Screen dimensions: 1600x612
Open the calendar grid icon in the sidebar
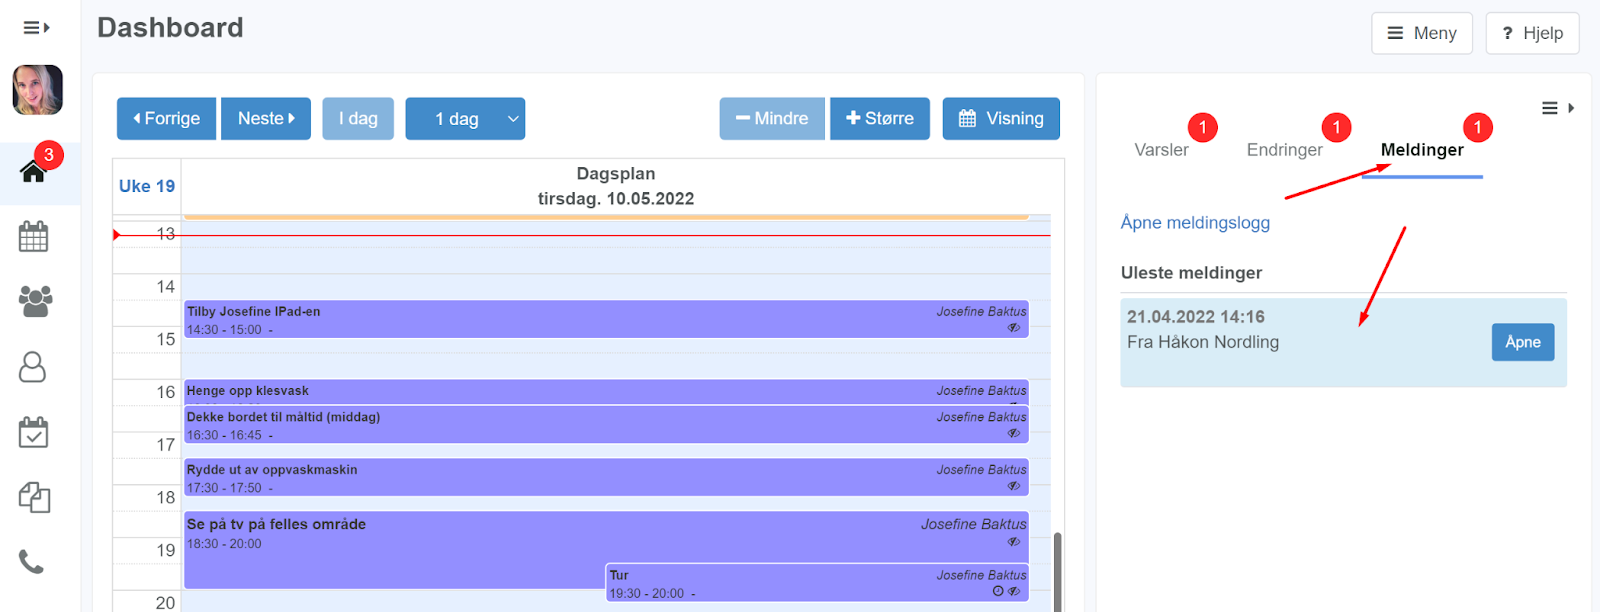pyautogui.click(x=33, y=236)
